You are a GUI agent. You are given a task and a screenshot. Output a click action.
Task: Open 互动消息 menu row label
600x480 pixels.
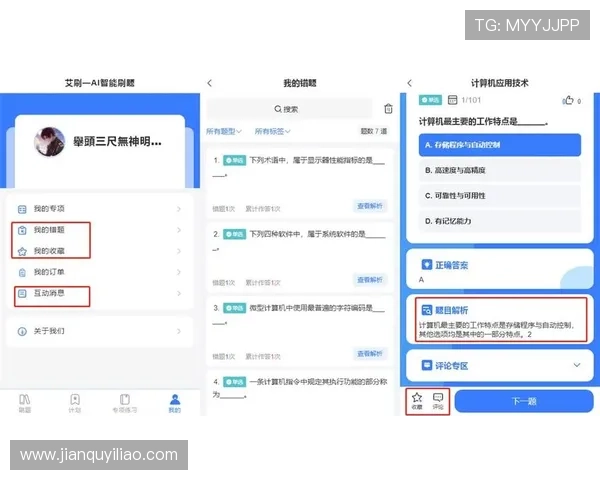pos(49,293)
